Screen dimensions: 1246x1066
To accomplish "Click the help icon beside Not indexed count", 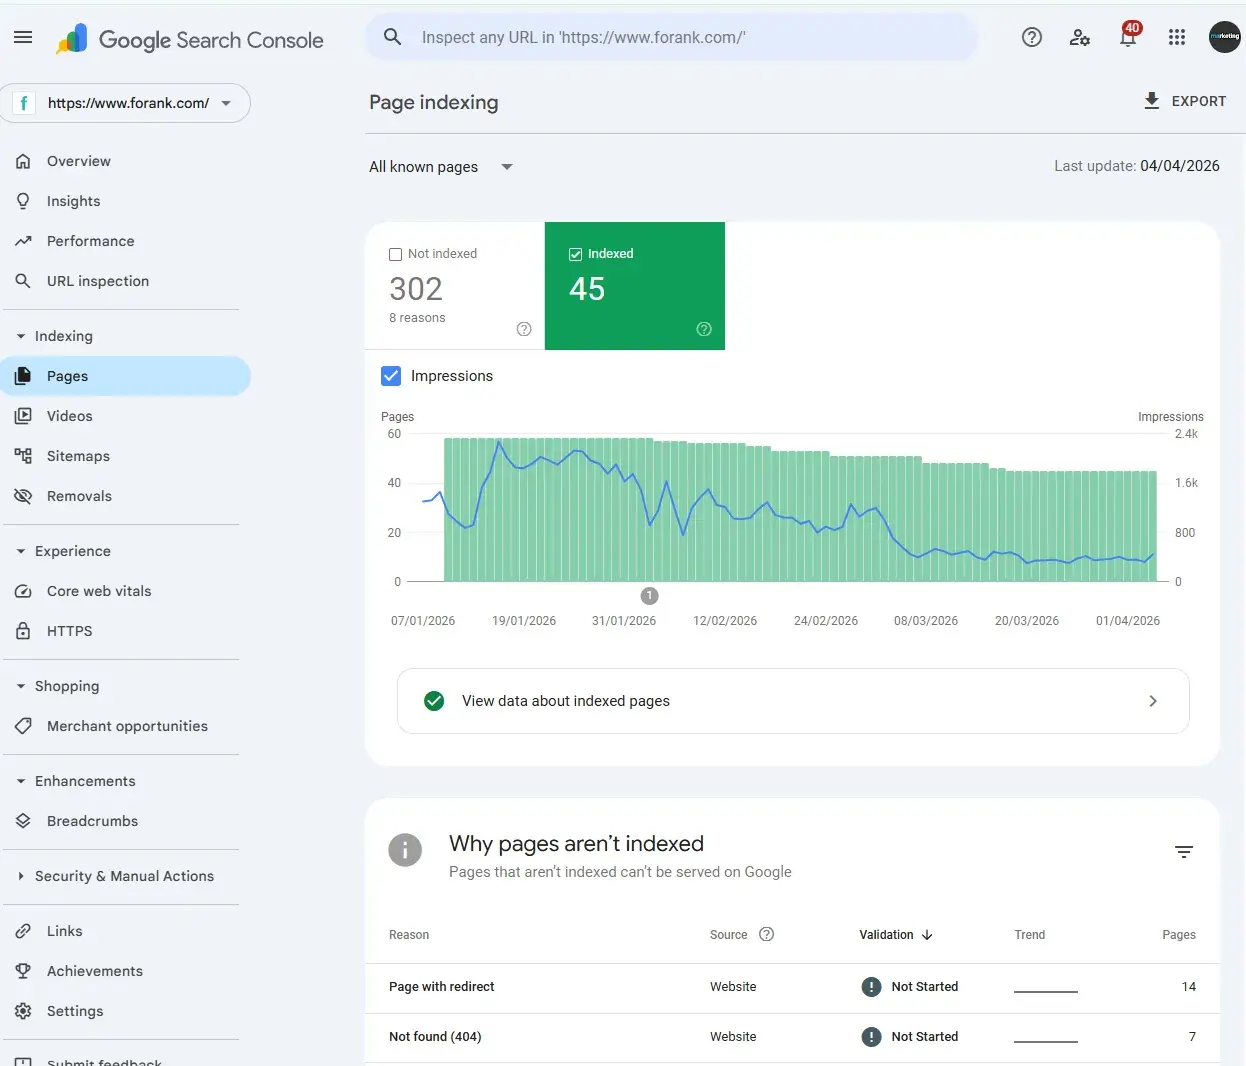I will click(x=524, y=329).
